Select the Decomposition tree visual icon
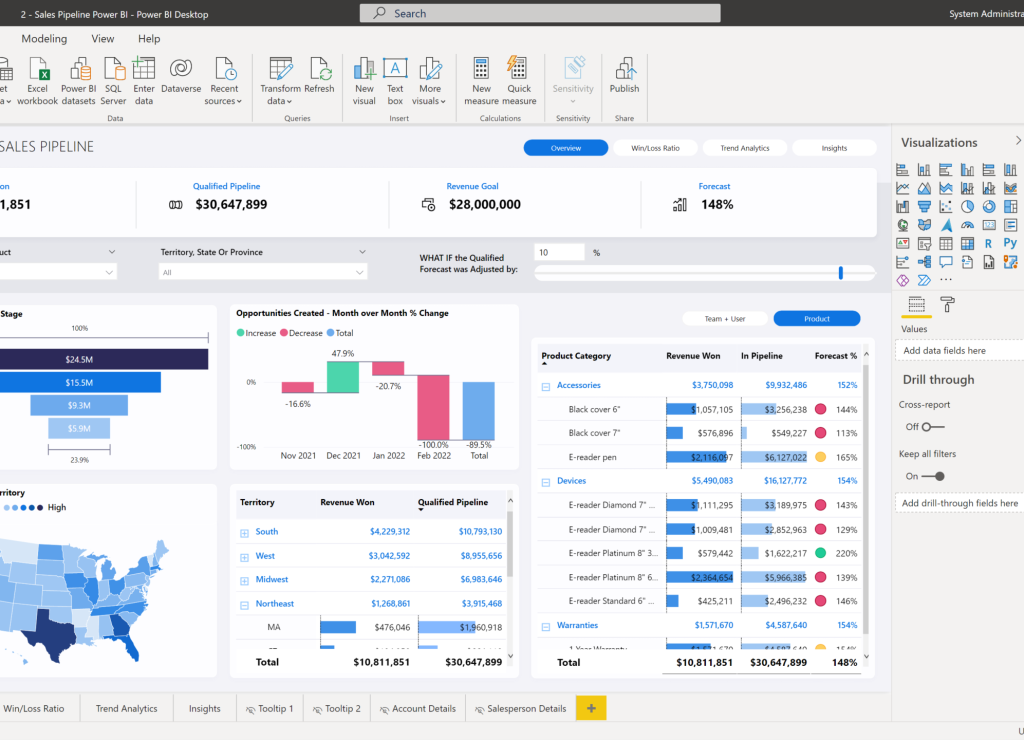The height and width of the screenshot is (740, 1024). point(924,262)
